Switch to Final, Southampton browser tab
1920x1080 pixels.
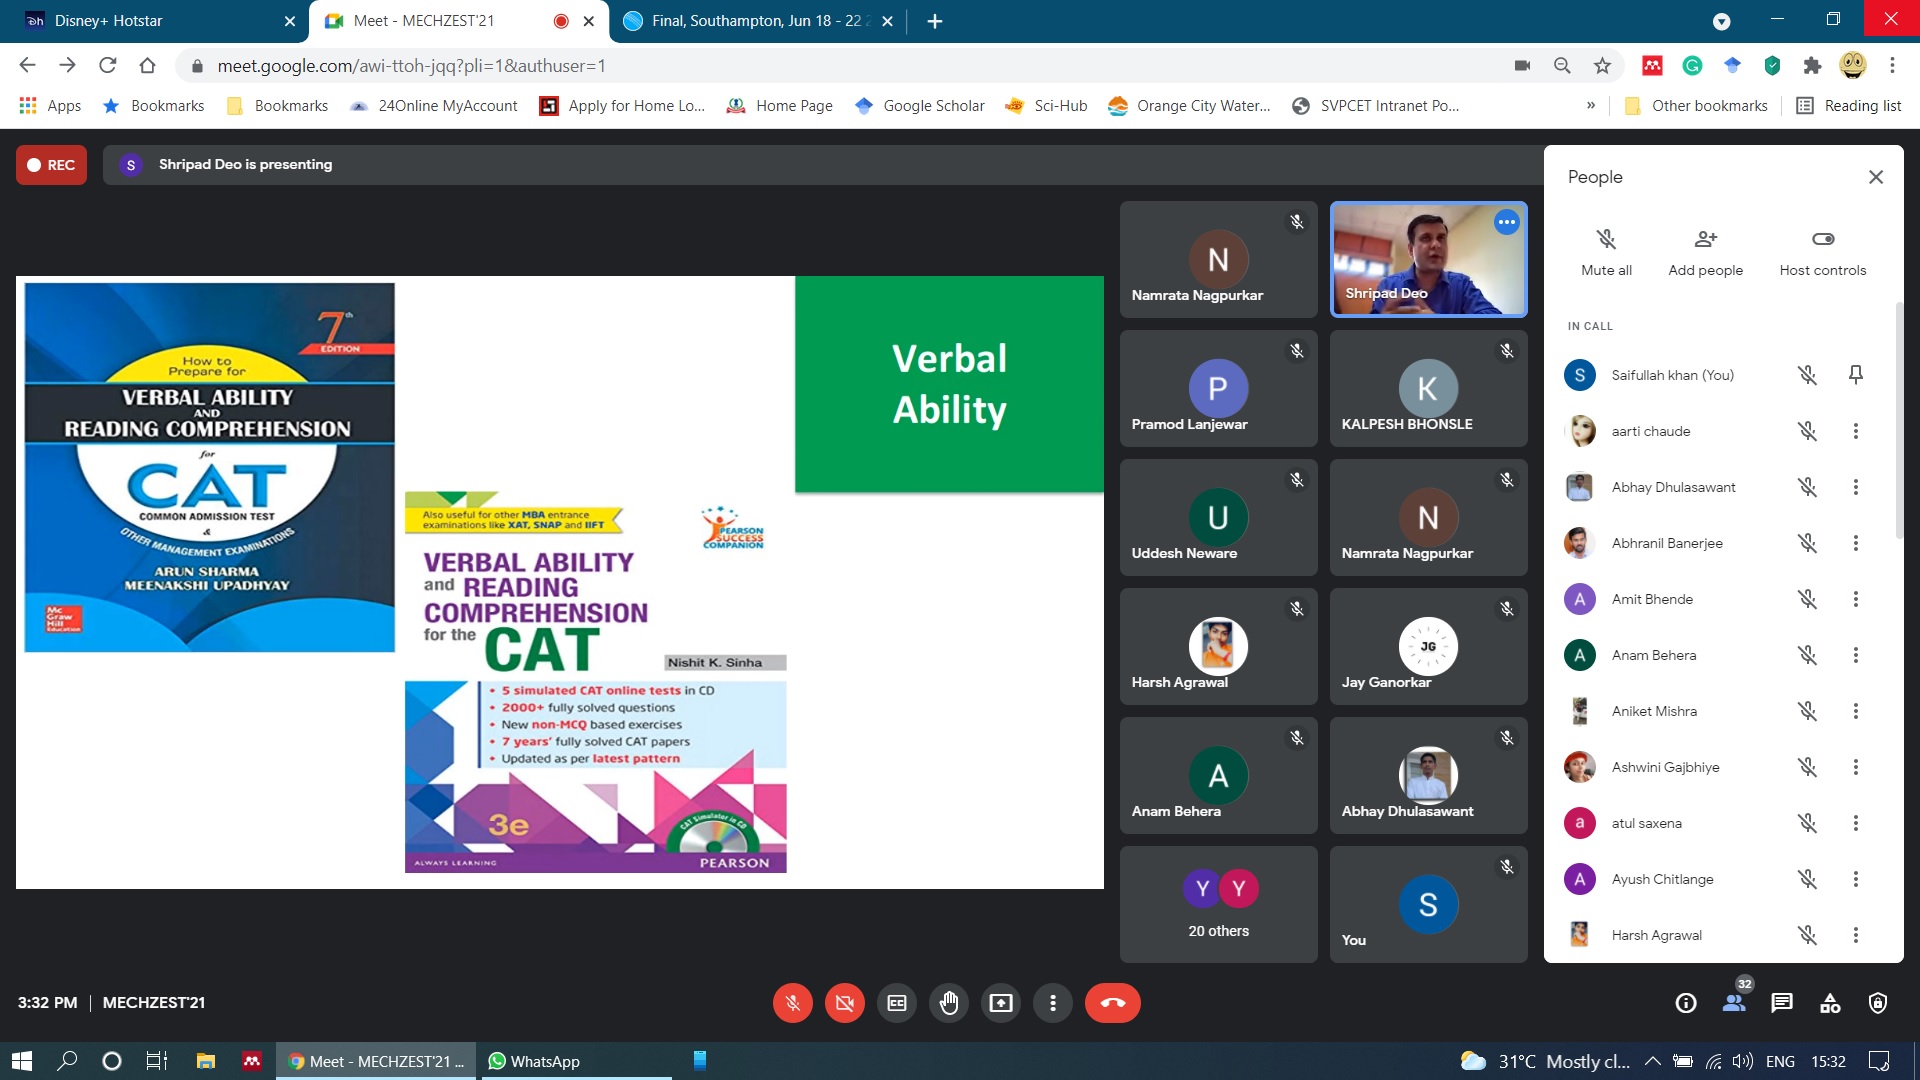tap(755, 21)
